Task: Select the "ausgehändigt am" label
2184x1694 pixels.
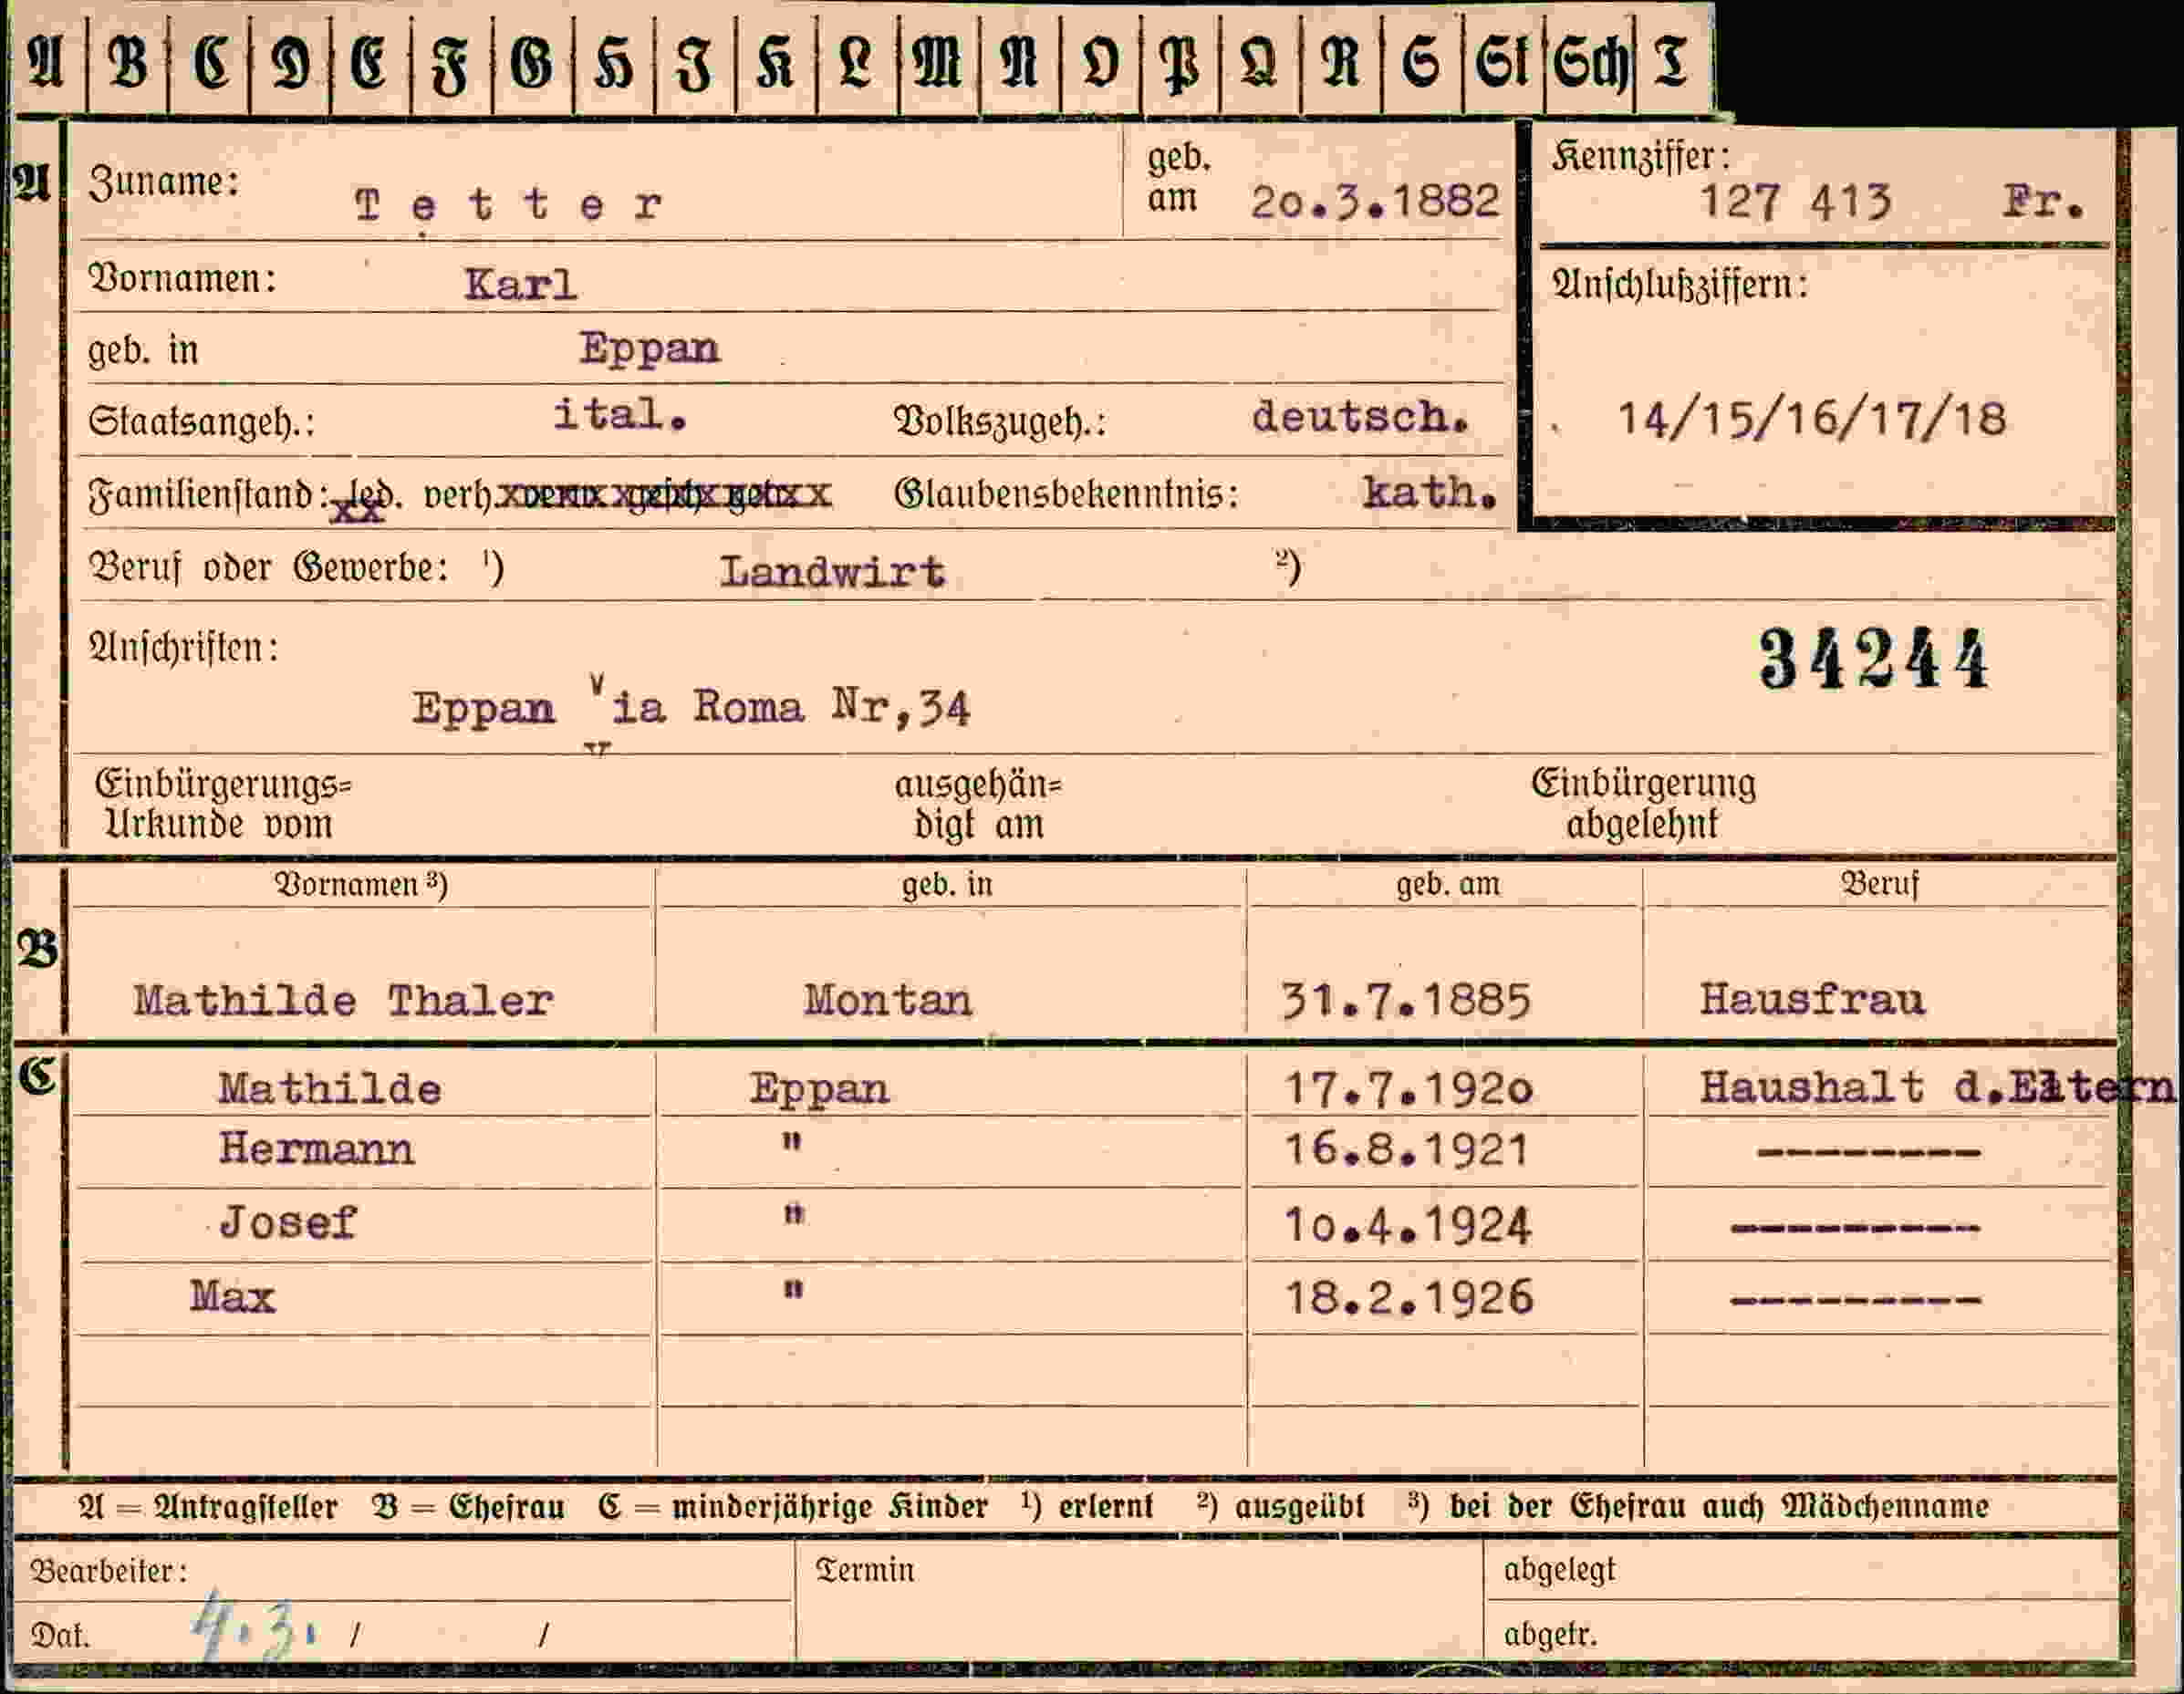Action: (978, 805)
